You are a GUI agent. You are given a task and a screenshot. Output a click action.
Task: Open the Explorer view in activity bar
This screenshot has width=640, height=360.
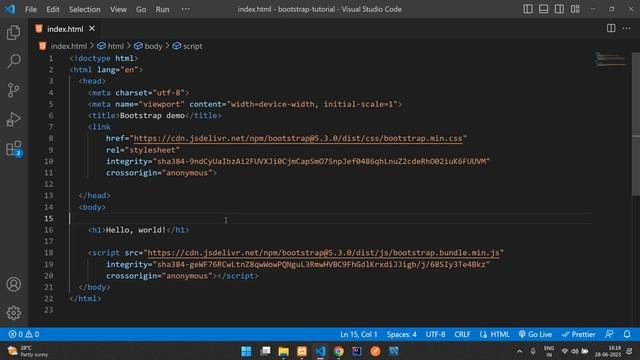tap(13, 33)
